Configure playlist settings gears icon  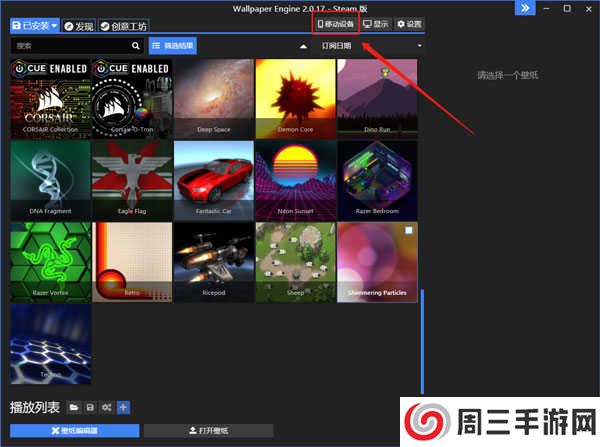[106, 407]
